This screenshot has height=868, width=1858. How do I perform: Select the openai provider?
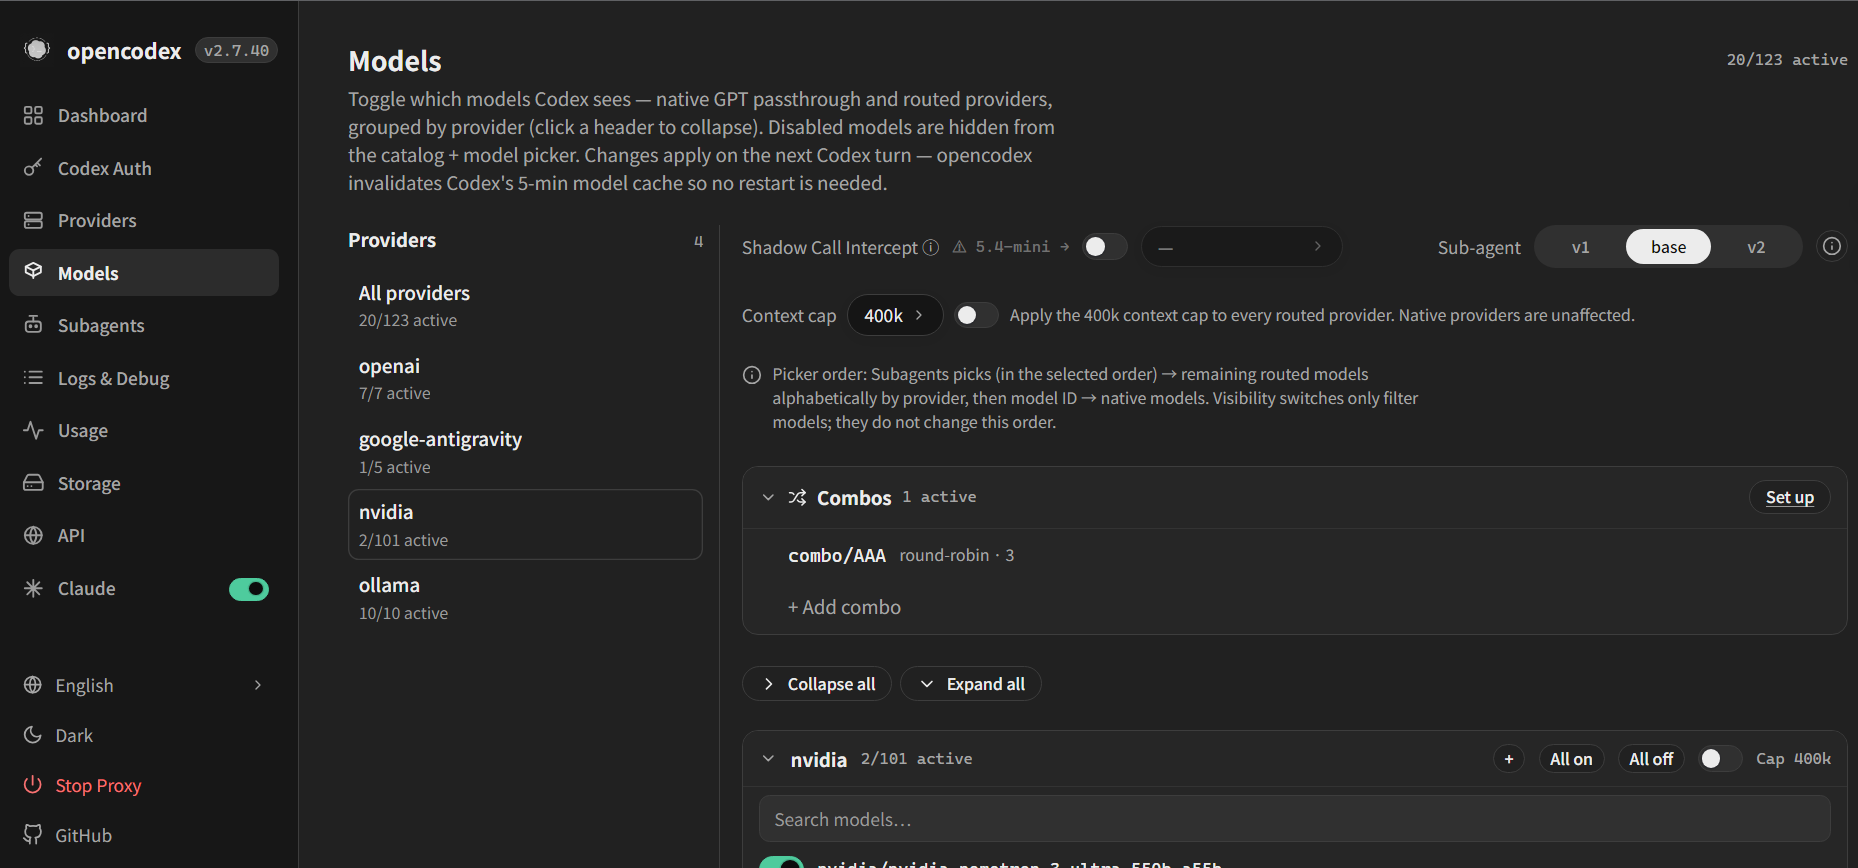pyautogui.click(x=525, y=379)
